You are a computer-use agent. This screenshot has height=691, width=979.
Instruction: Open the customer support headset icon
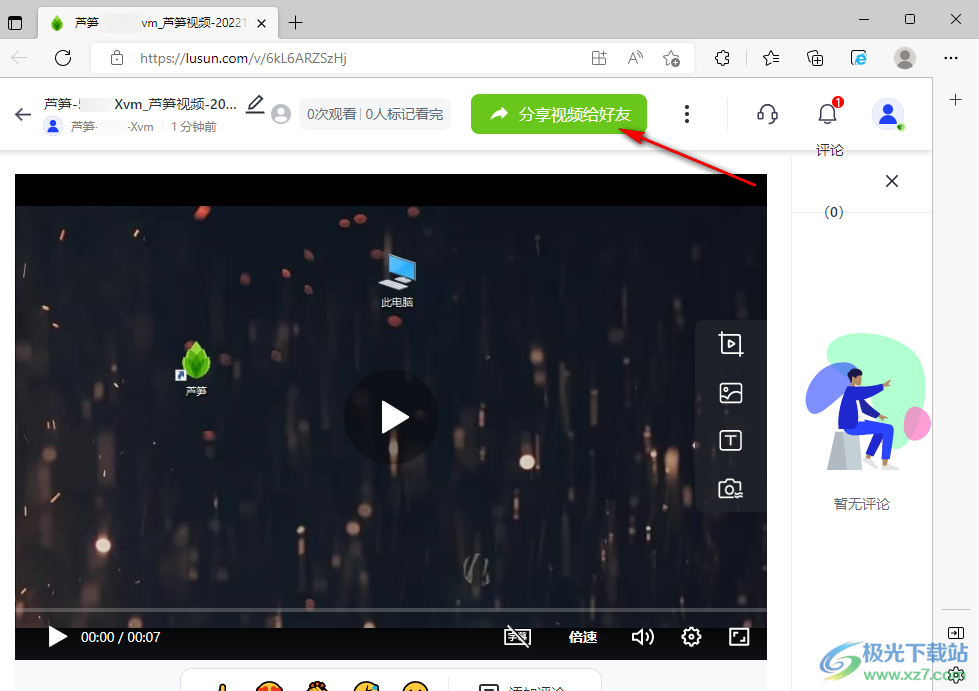(767, 114)
